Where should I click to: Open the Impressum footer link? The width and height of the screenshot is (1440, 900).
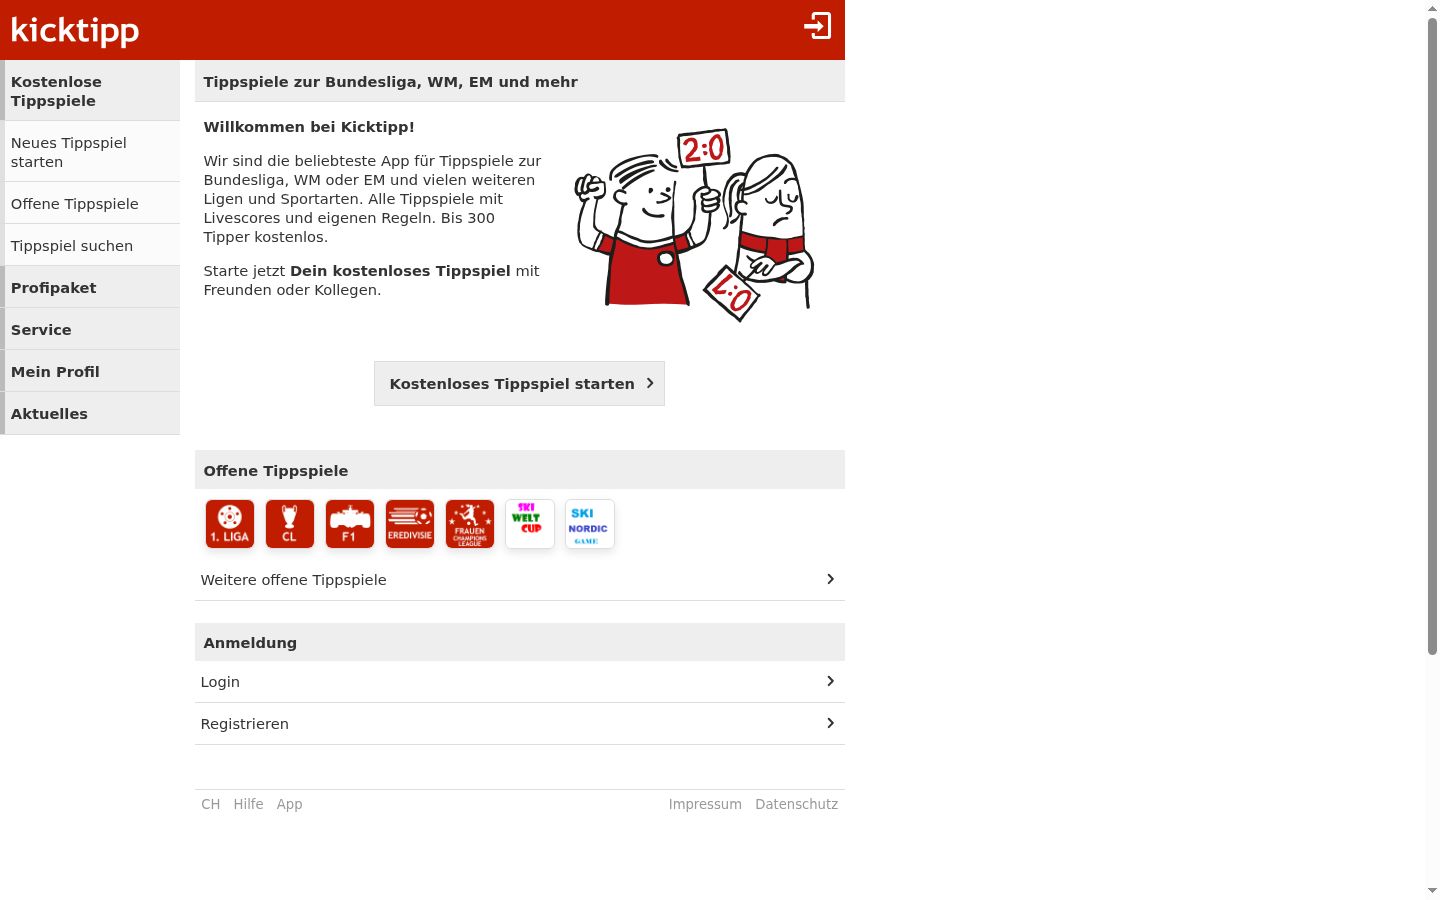coord(705,804)
